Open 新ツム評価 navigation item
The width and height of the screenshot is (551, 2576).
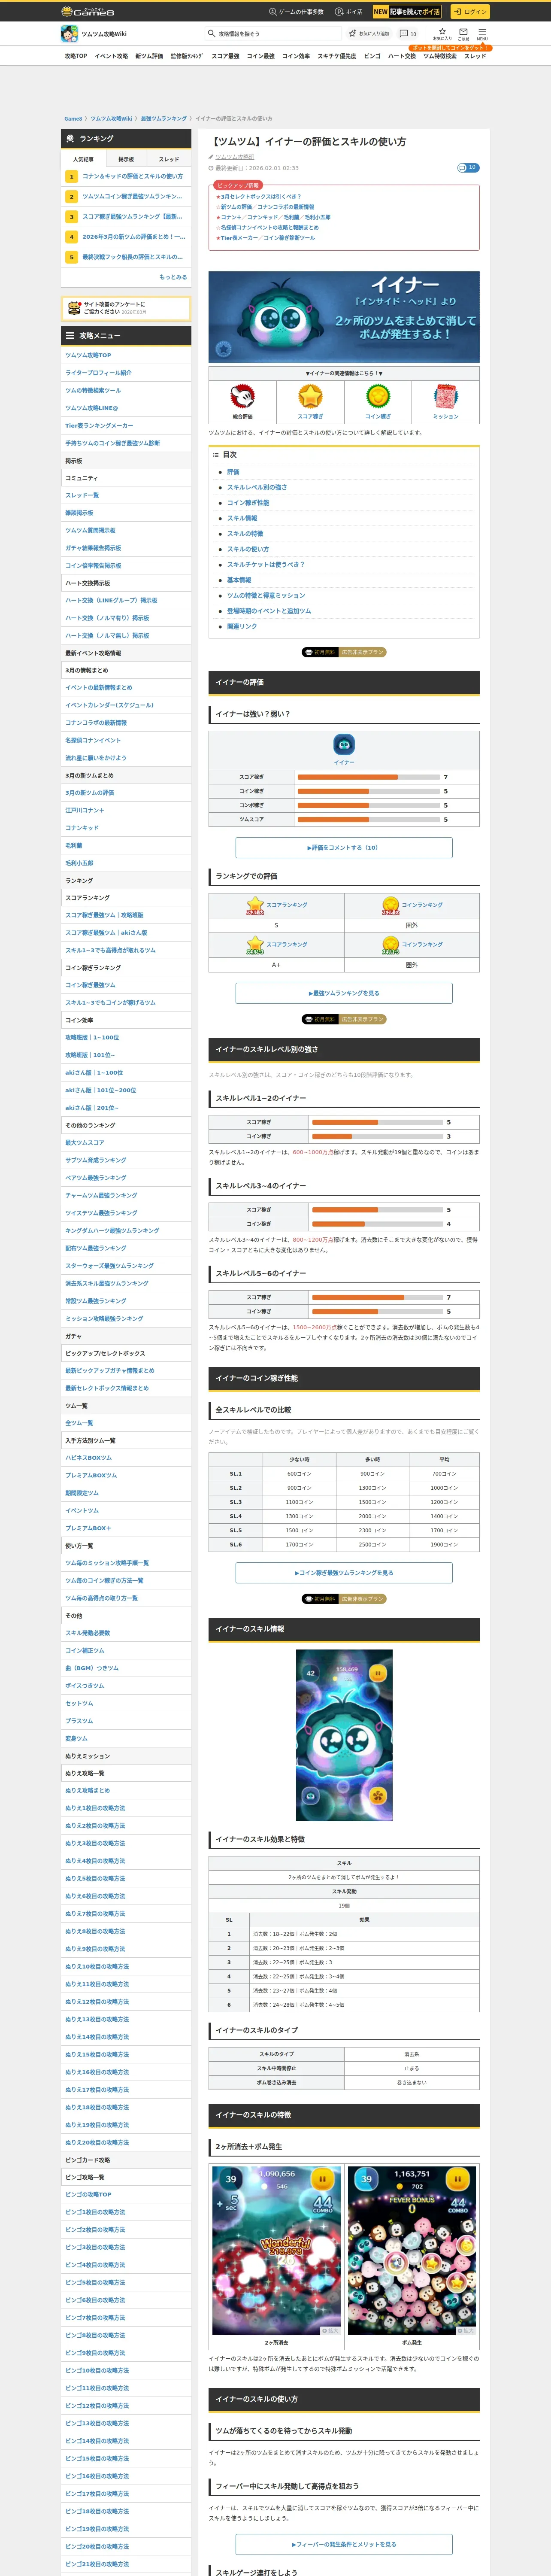point(149,56)
